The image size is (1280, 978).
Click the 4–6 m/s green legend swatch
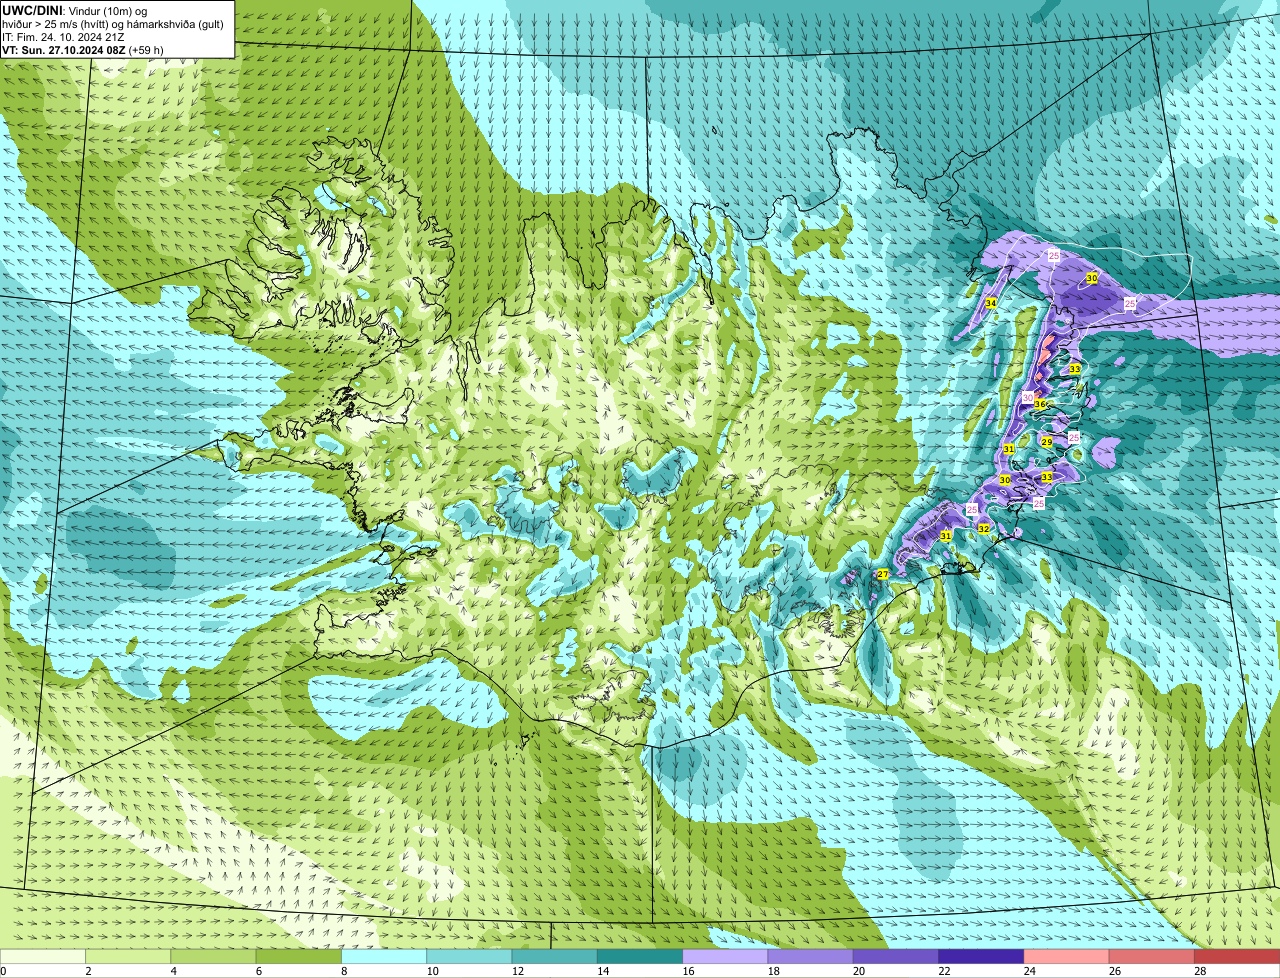[x=213, y=957]
